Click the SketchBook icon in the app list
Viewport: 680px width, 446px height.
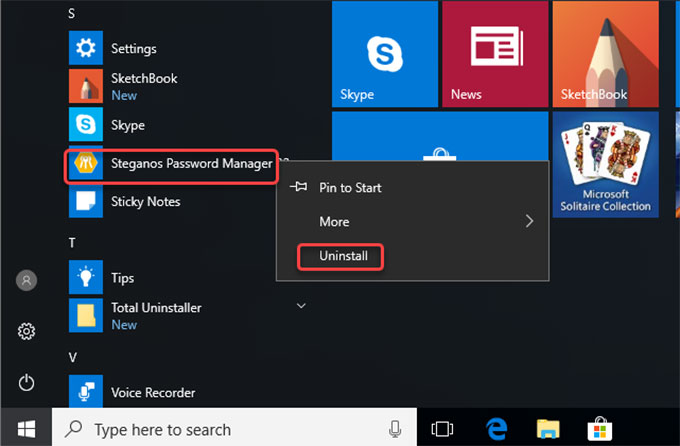click(x=86, y=86)
